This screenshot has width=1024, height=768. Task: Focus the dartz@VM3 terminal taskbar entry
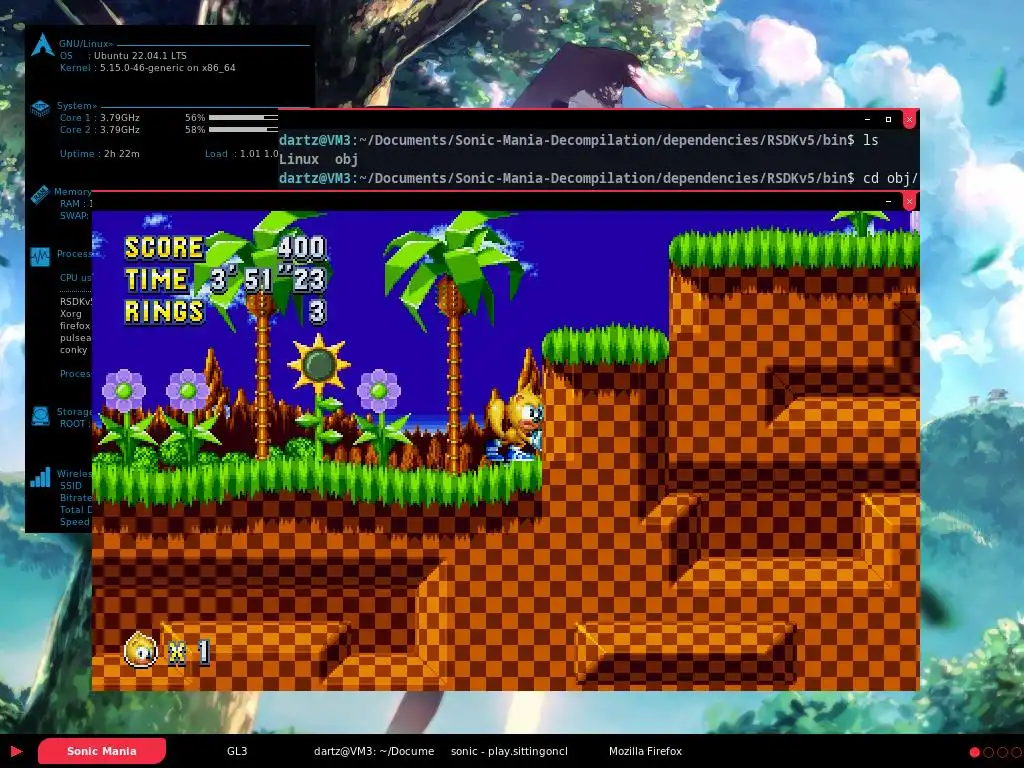pos(374,751)
